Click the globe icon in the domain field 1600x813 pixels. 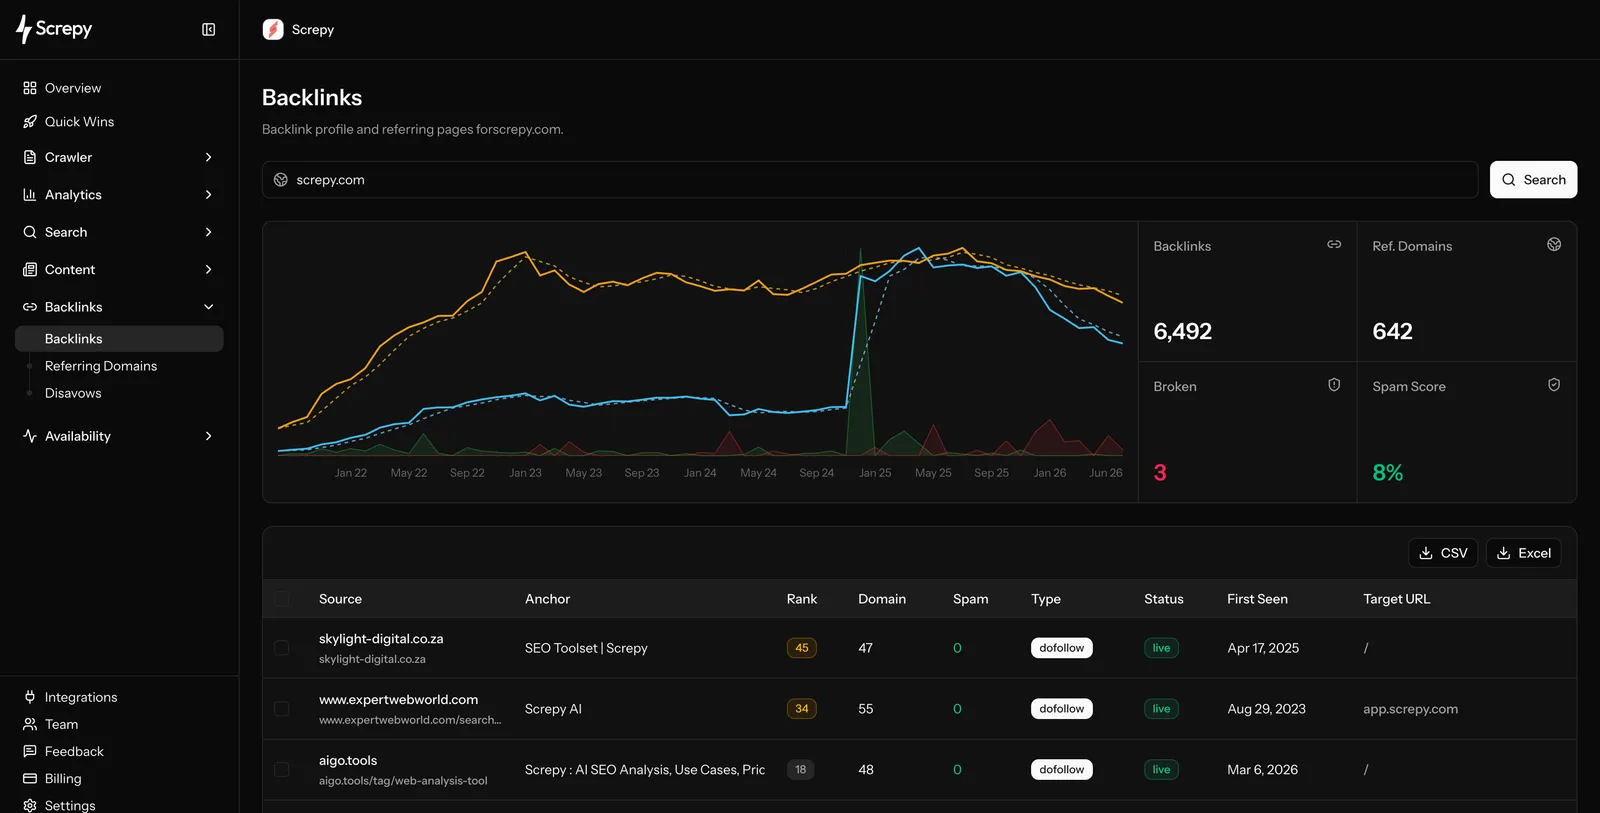click(281, 180)
